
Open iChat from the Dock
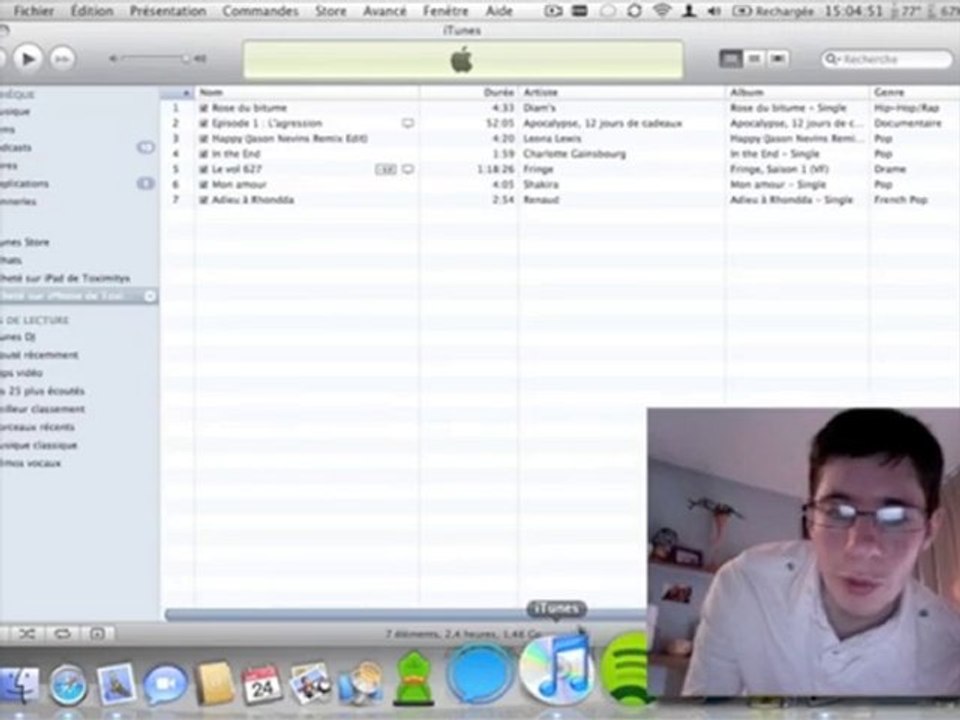(x=165, y=684)
